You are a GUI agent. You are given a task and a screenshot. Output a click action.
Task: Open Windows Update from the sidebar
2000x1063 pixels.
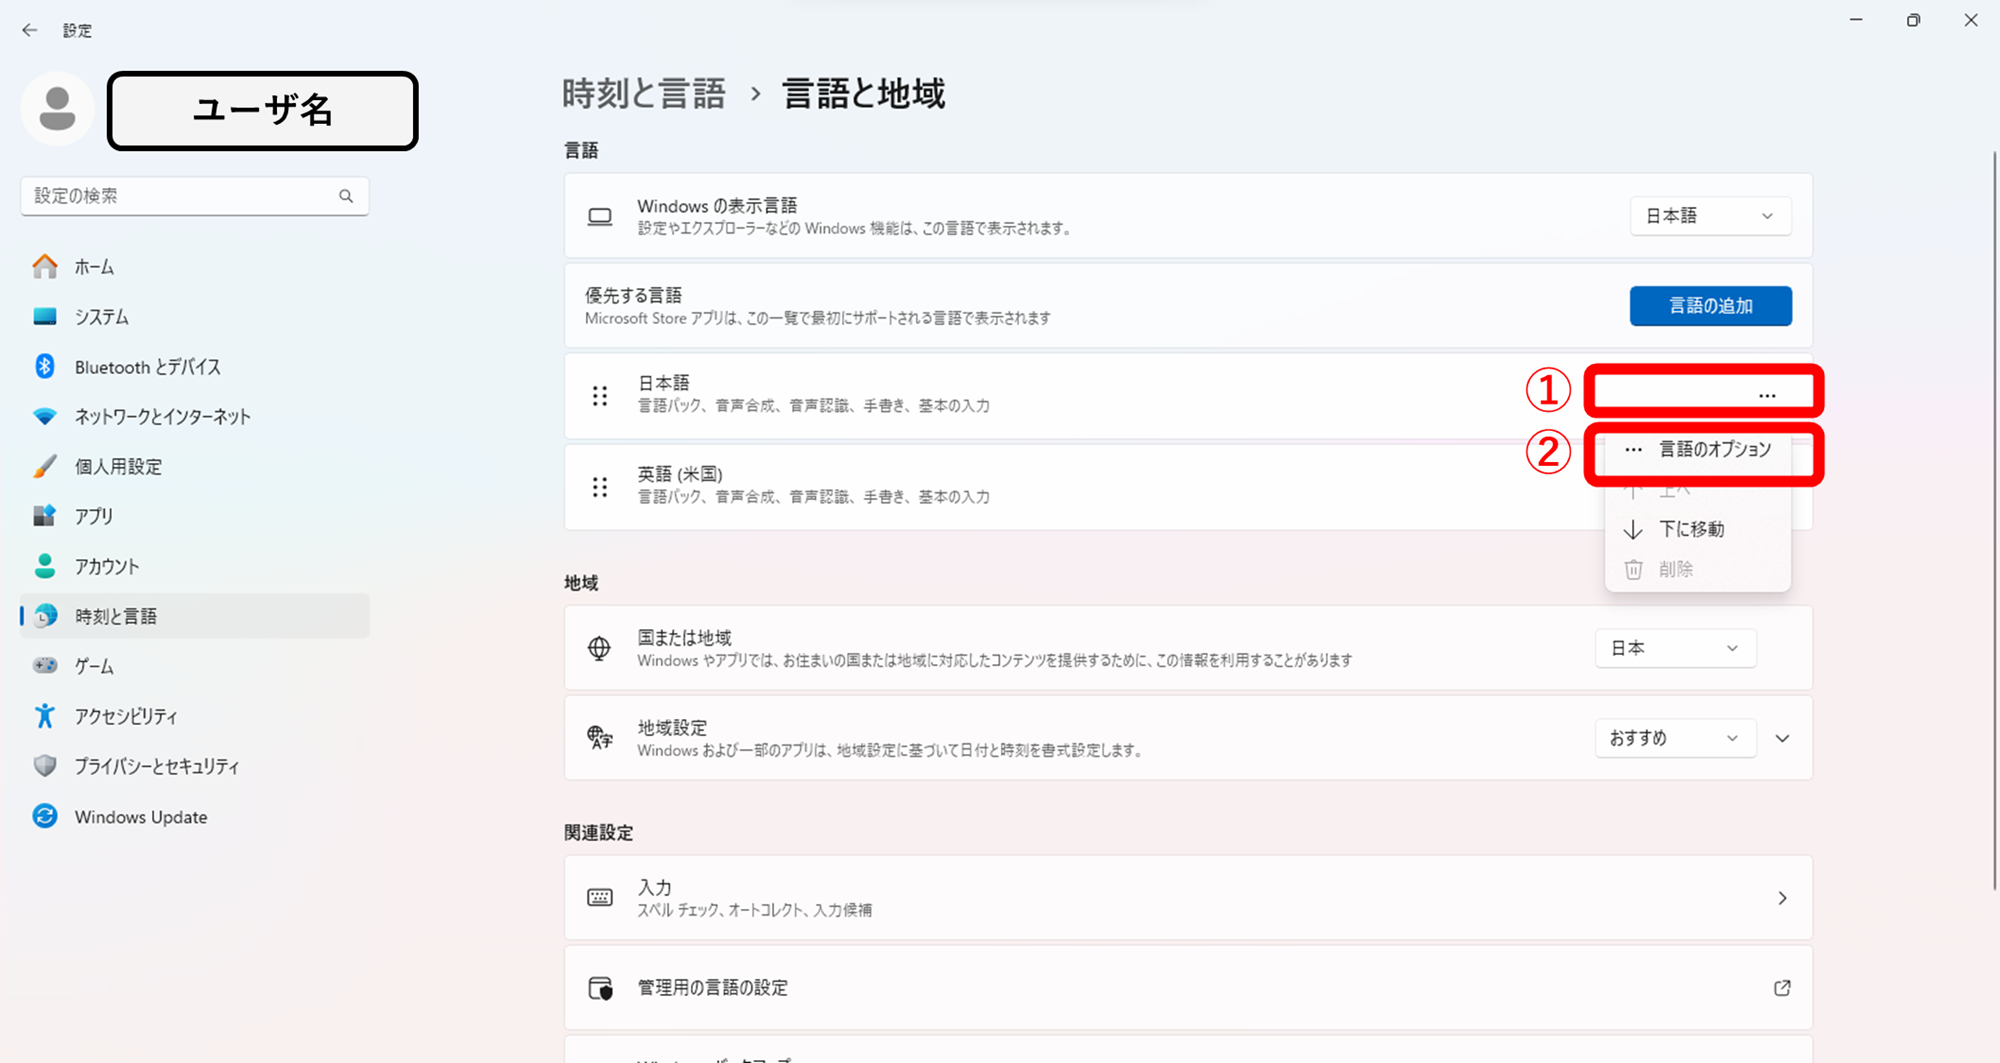(x=140, y=817)
